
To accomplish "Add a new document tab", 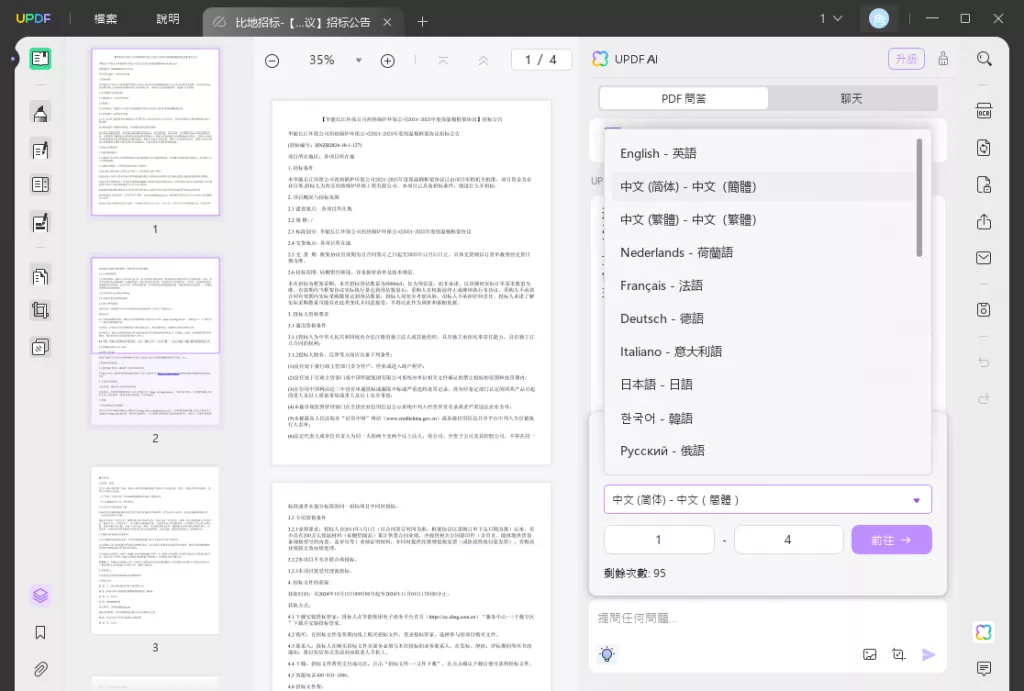I will click(x=423, y=22).
